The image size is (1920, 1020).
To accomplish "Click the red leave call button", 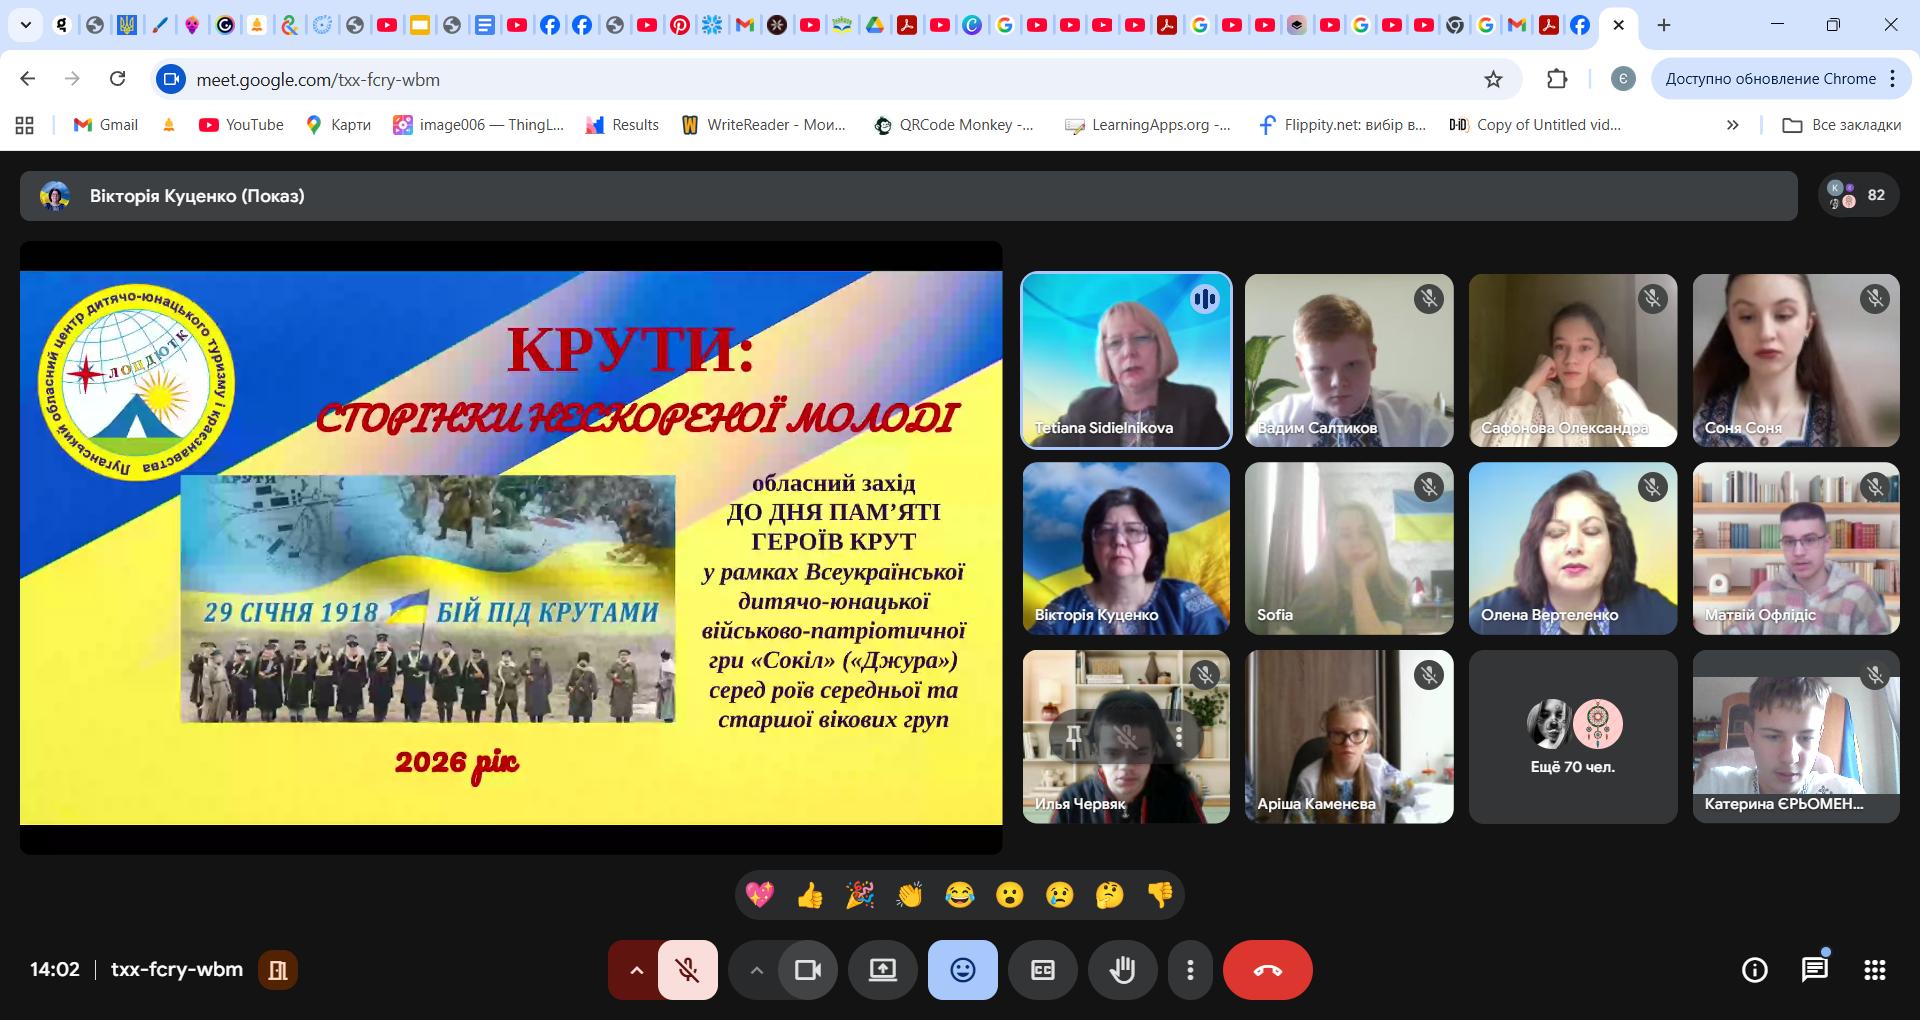I will (1267, 970).
